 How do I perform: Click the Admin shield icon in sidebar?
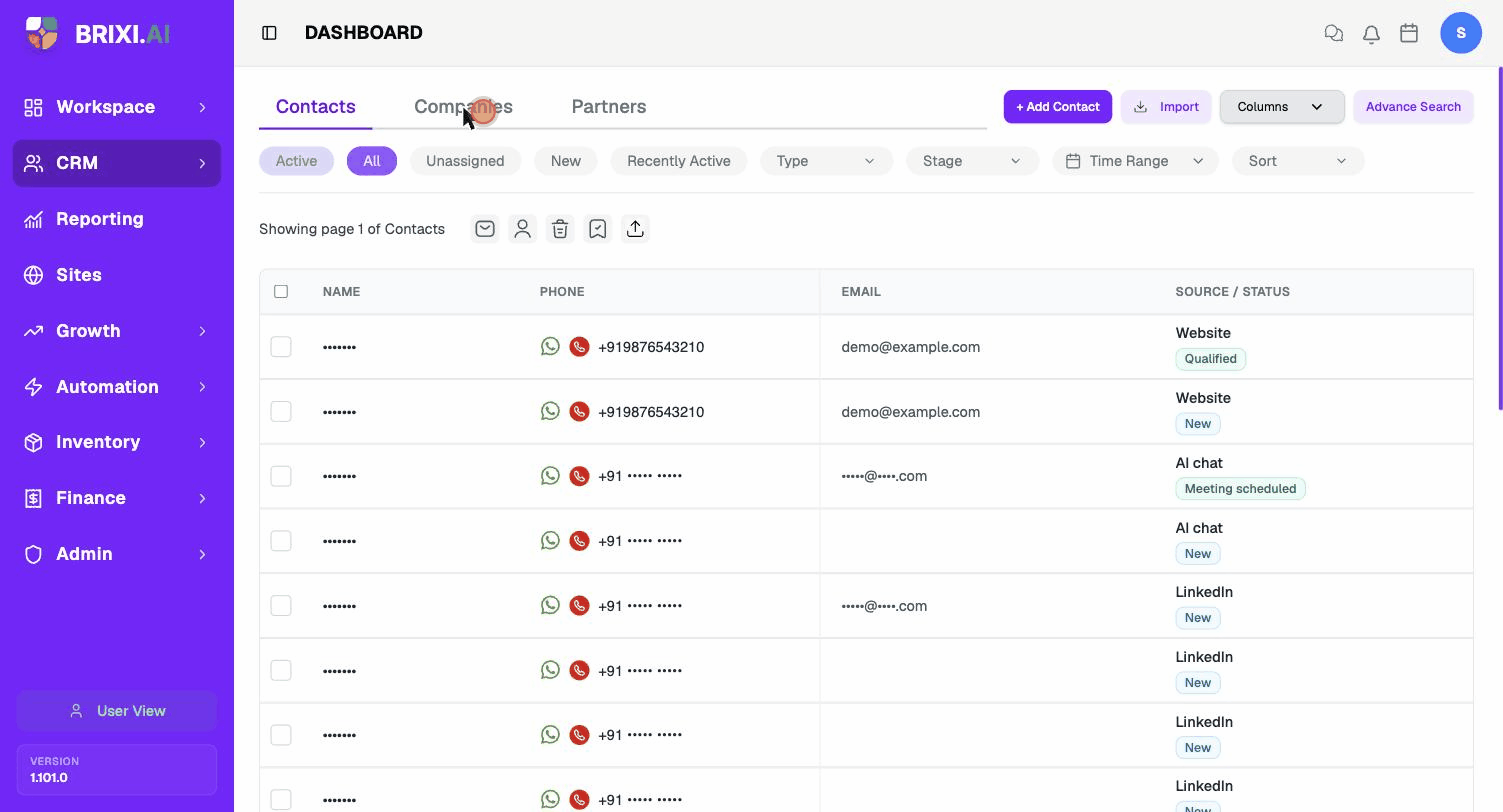[x=34, y=554]
